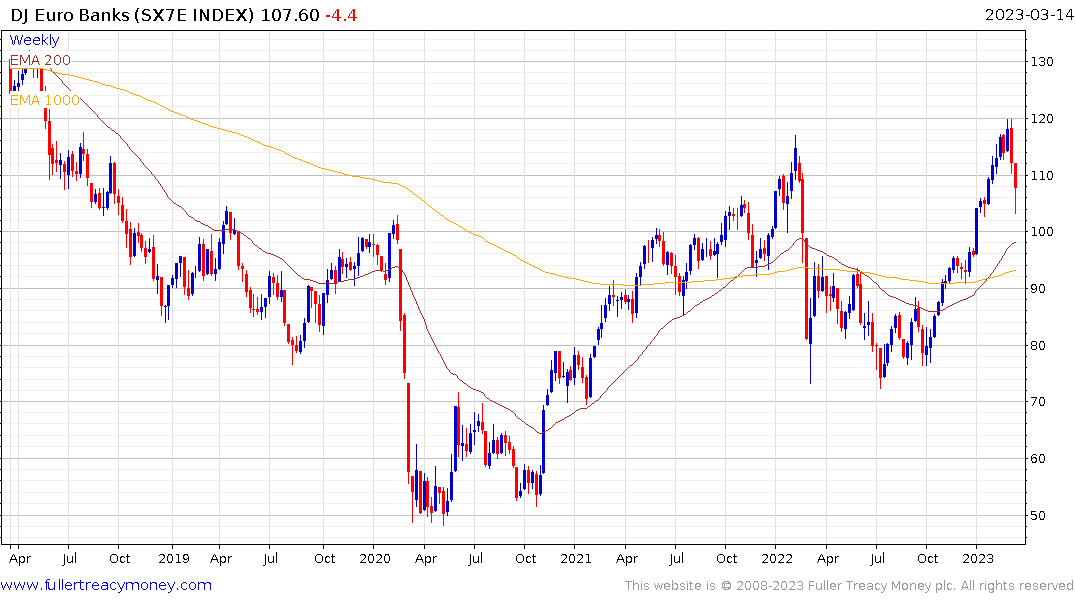Click the copyright notice Fuller Treacy Money plc

[849, 586]
